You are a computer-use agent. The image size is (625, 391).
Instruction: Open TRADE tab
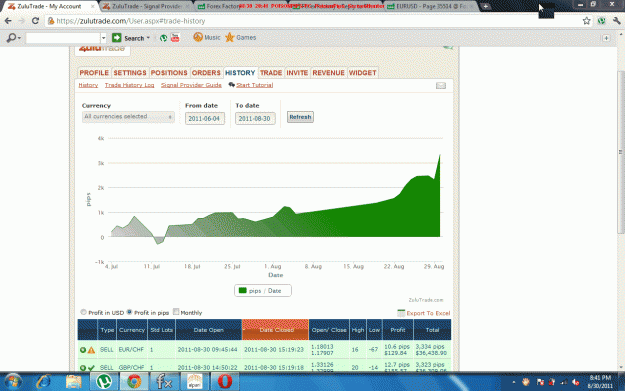[271, 73]
